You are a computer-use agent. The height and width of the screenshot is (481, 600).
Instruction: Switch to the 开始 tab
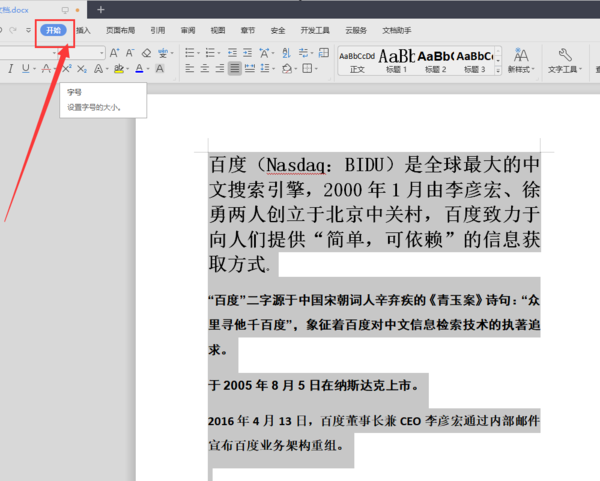[x=54, y=30]
